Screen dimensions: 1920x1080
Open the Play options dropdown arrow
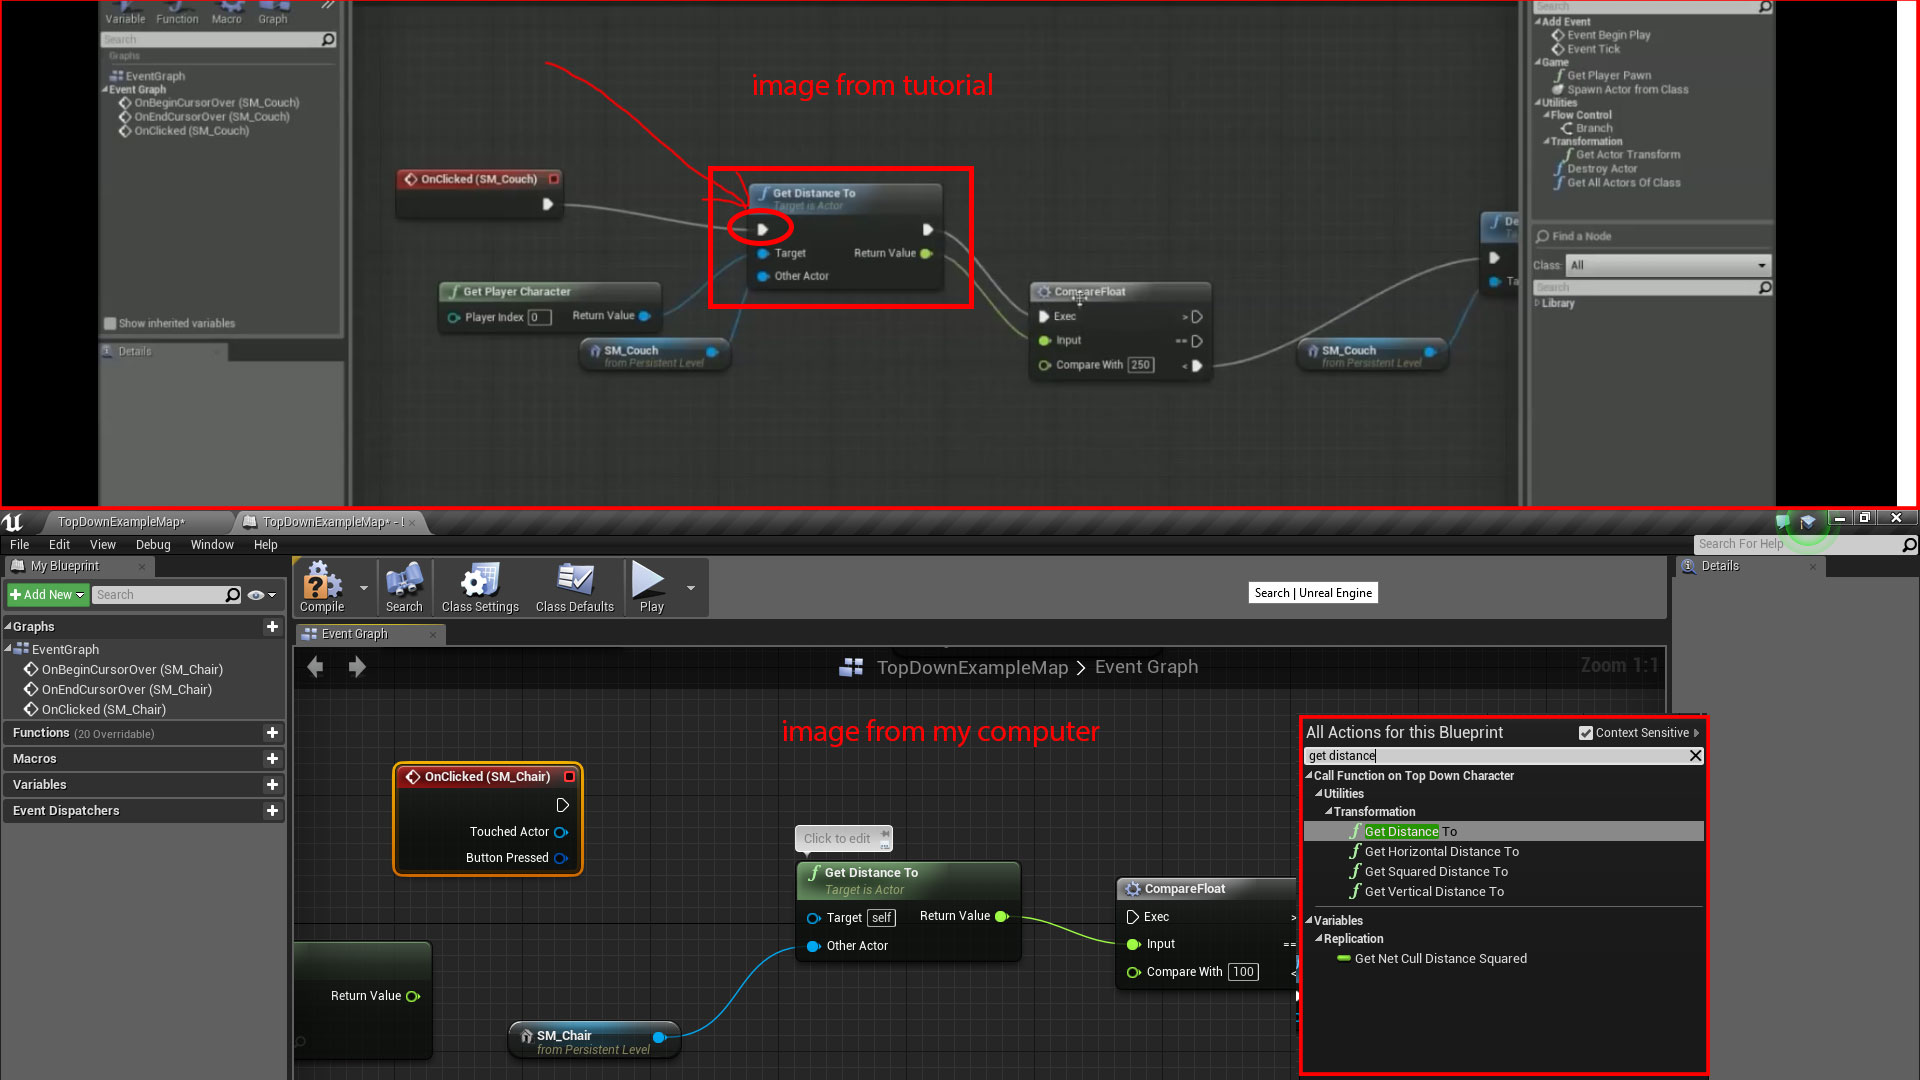click(690, 588)
